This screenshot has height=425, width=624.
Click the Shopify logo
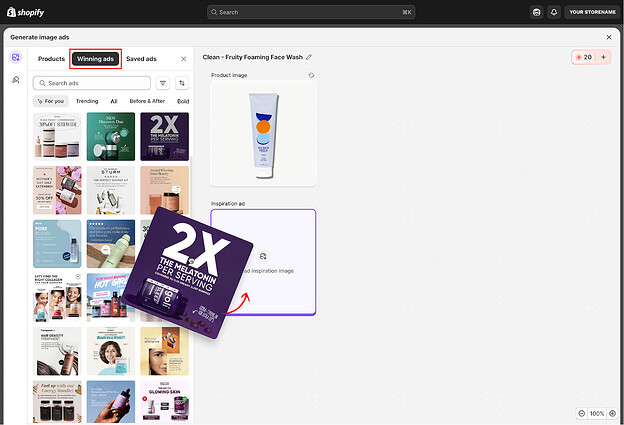click(x=25, y=12)
